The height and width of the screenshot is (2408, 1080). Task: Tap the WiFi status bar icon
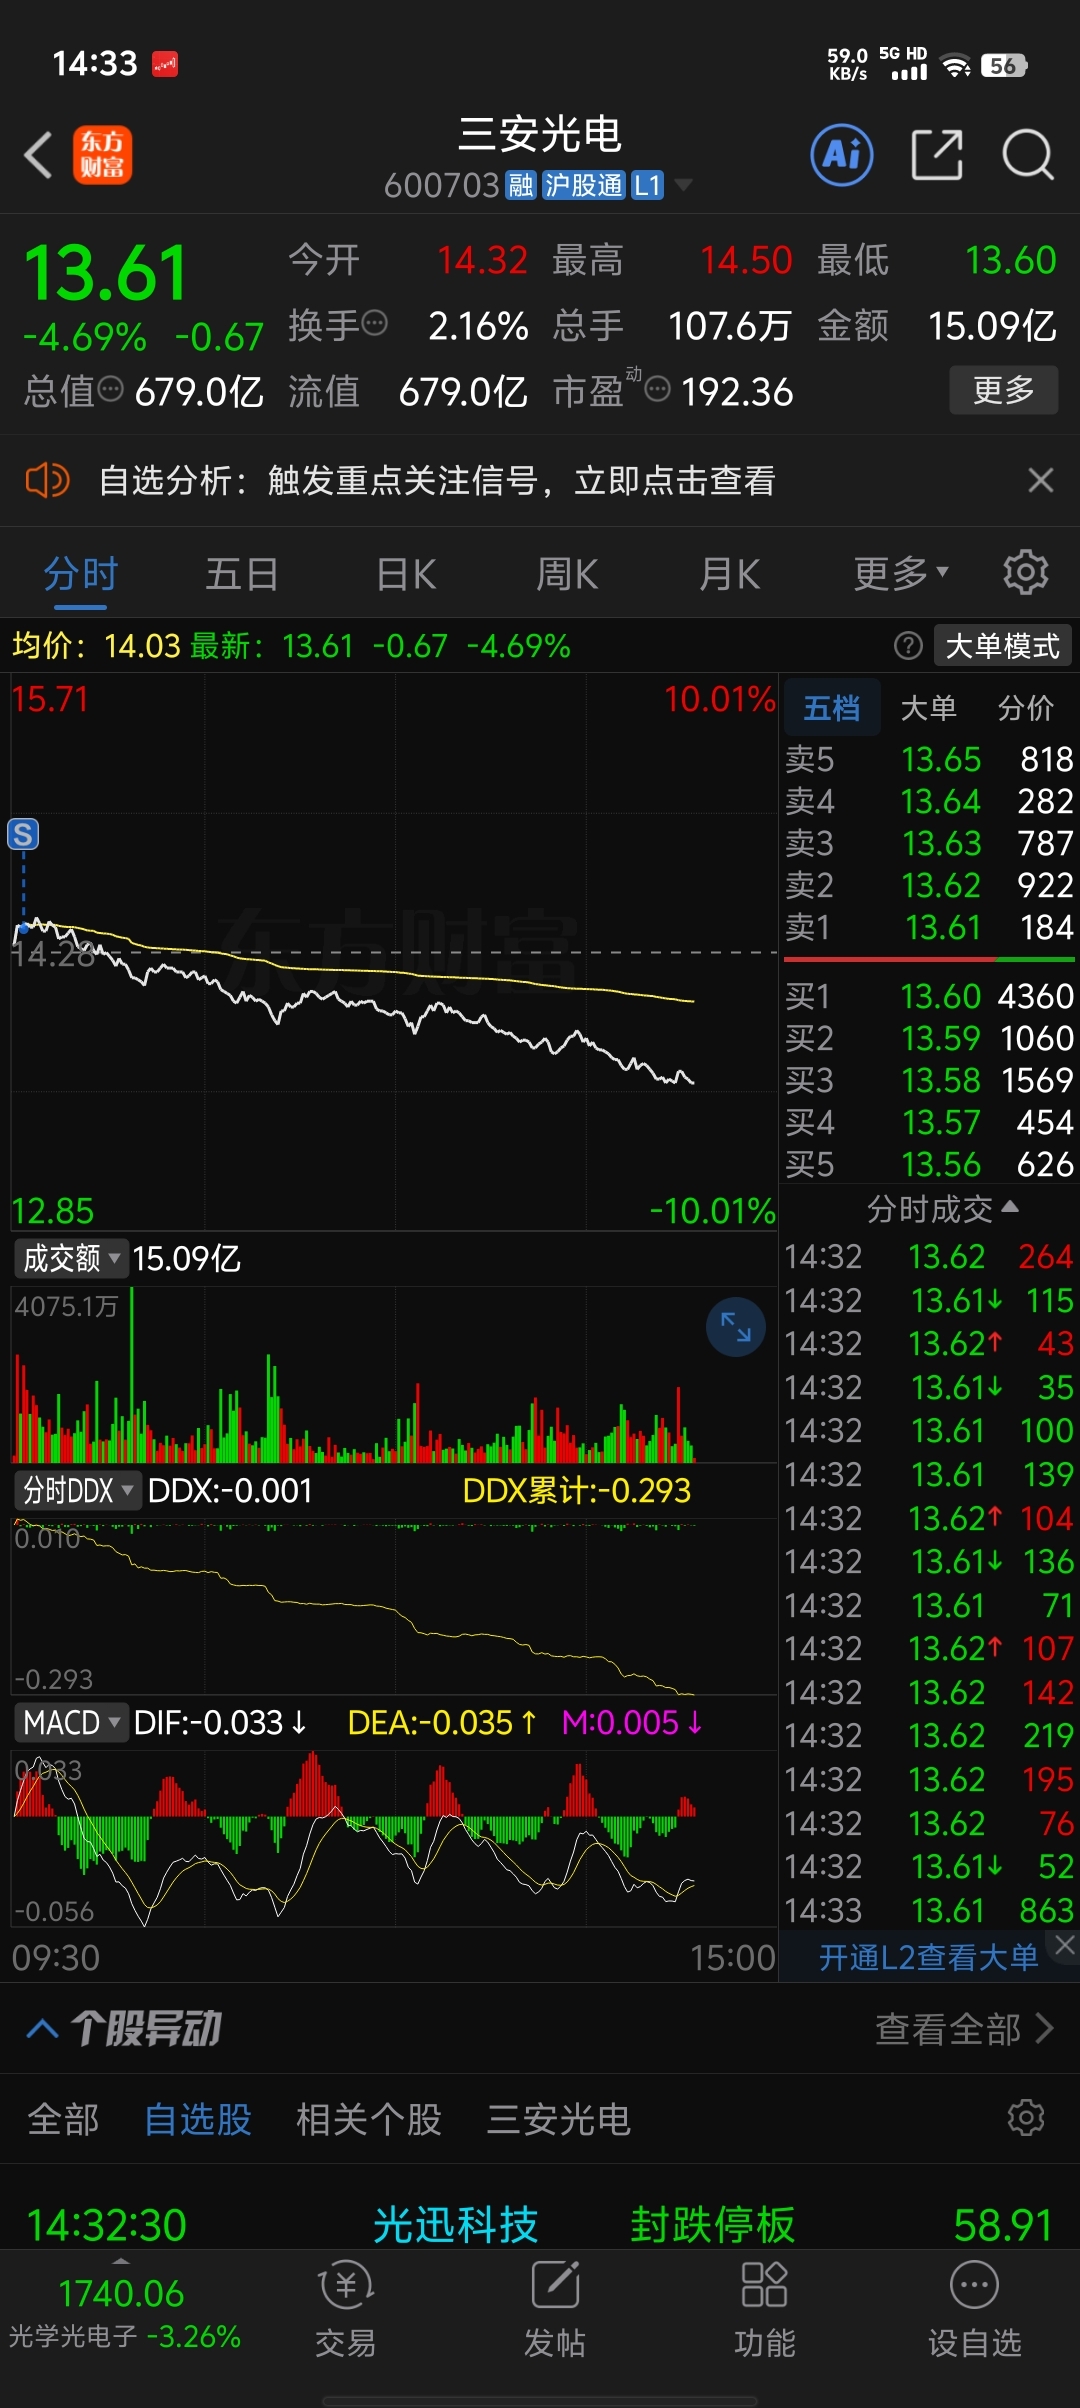click(956, 66)
